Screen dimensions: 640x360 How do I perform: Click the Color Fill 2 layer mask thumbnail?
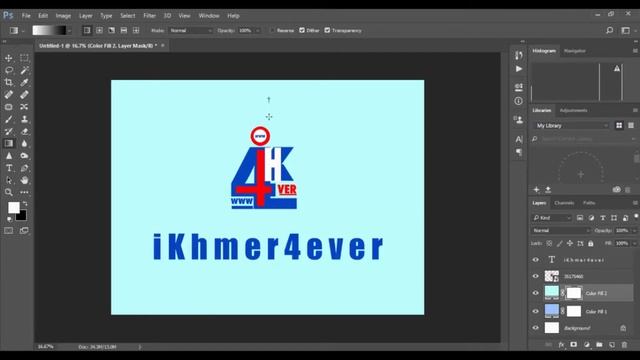tap(573, 293)
